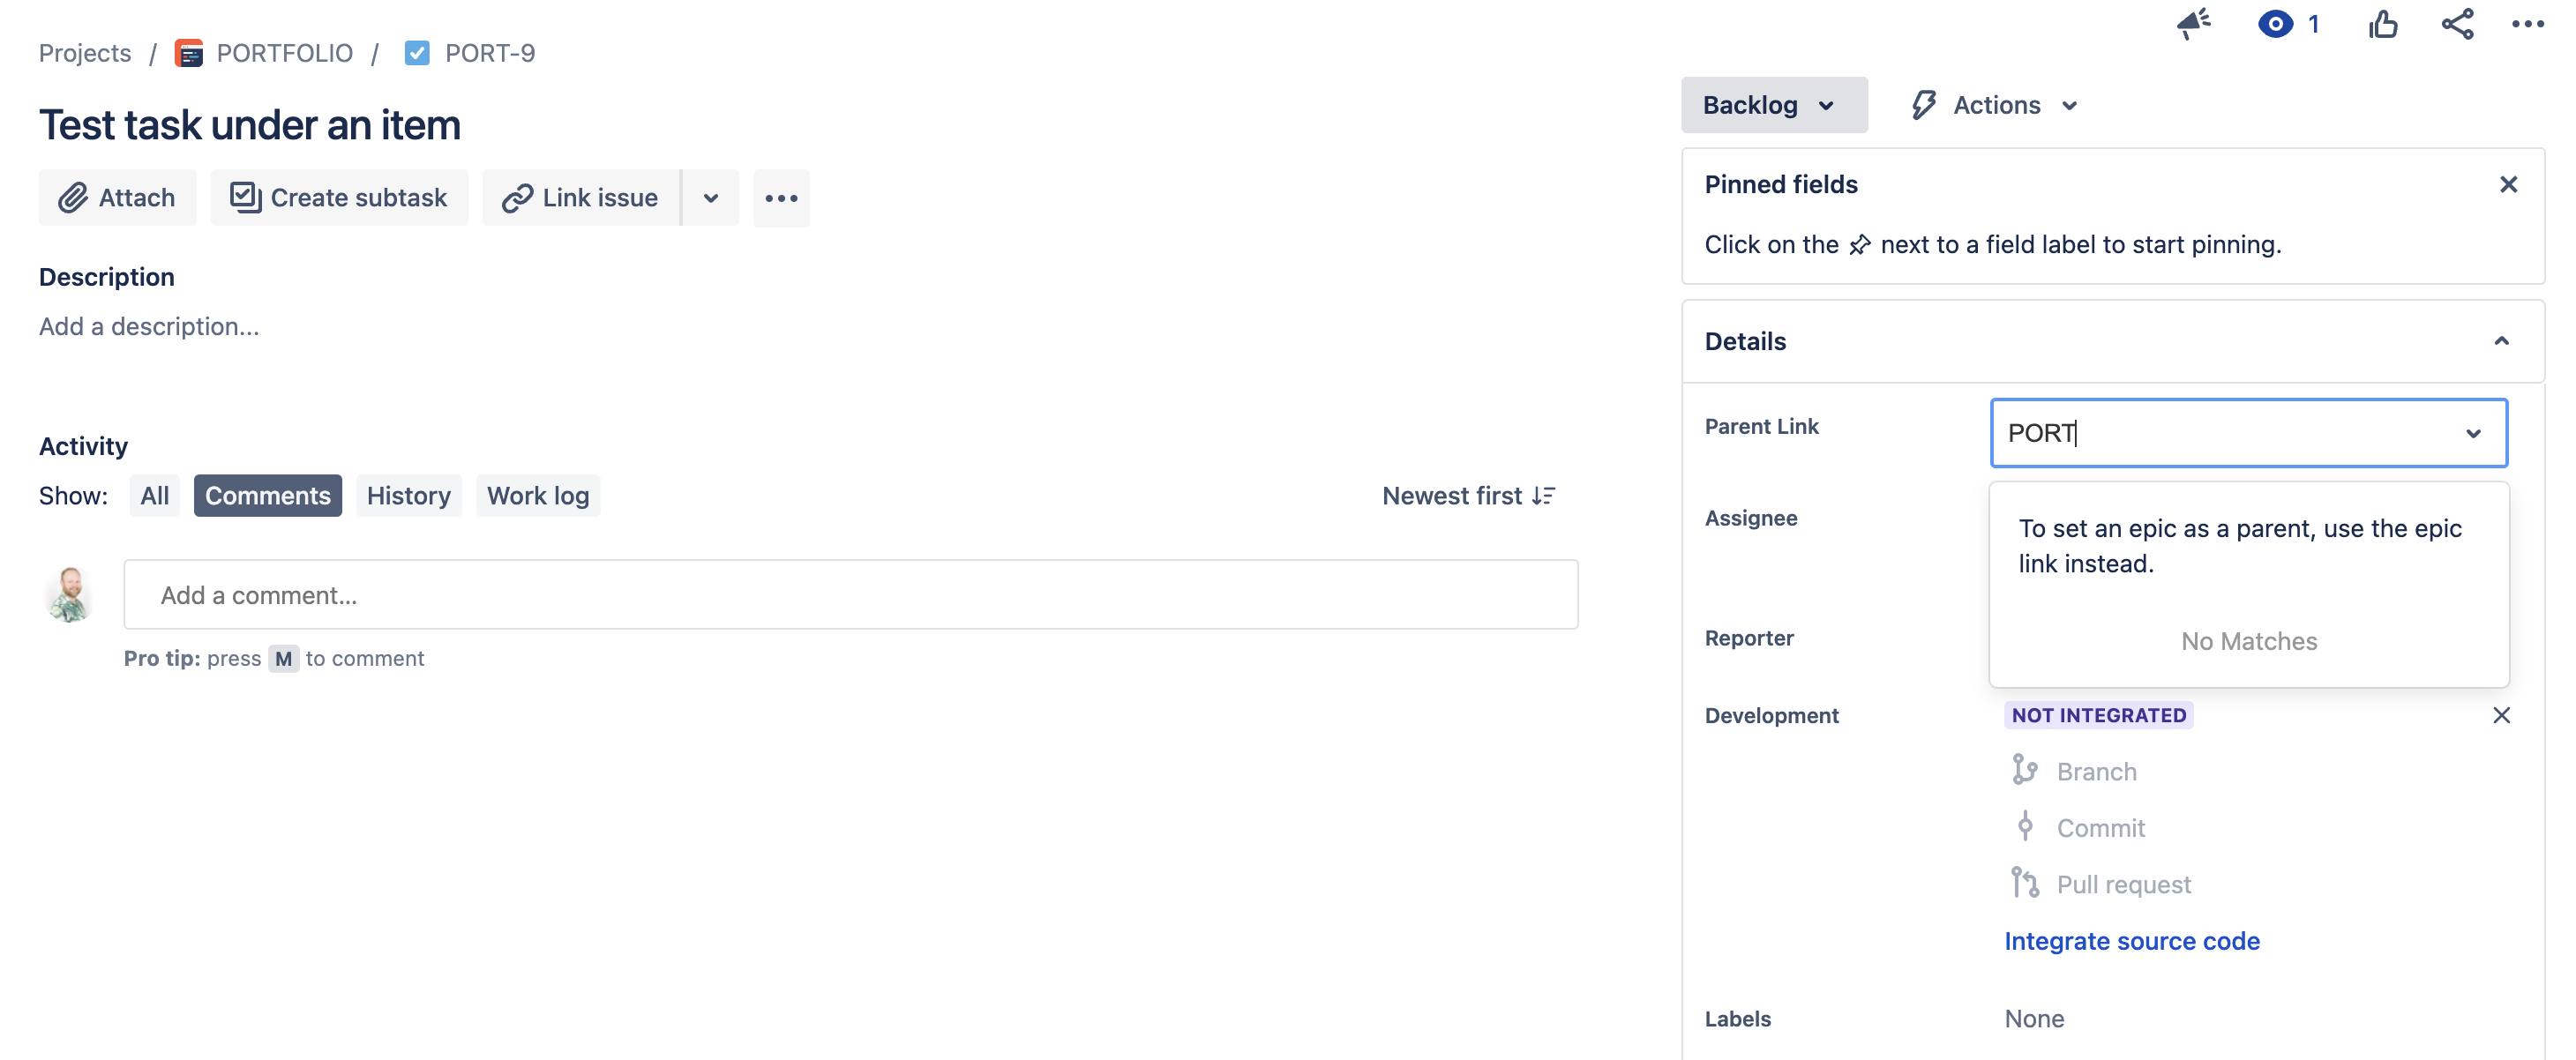This screenshot has height=1060, width=2576.
Task: Open the Backlog status dropdown
Action: pyautogui.click(x=1773, y=104)
